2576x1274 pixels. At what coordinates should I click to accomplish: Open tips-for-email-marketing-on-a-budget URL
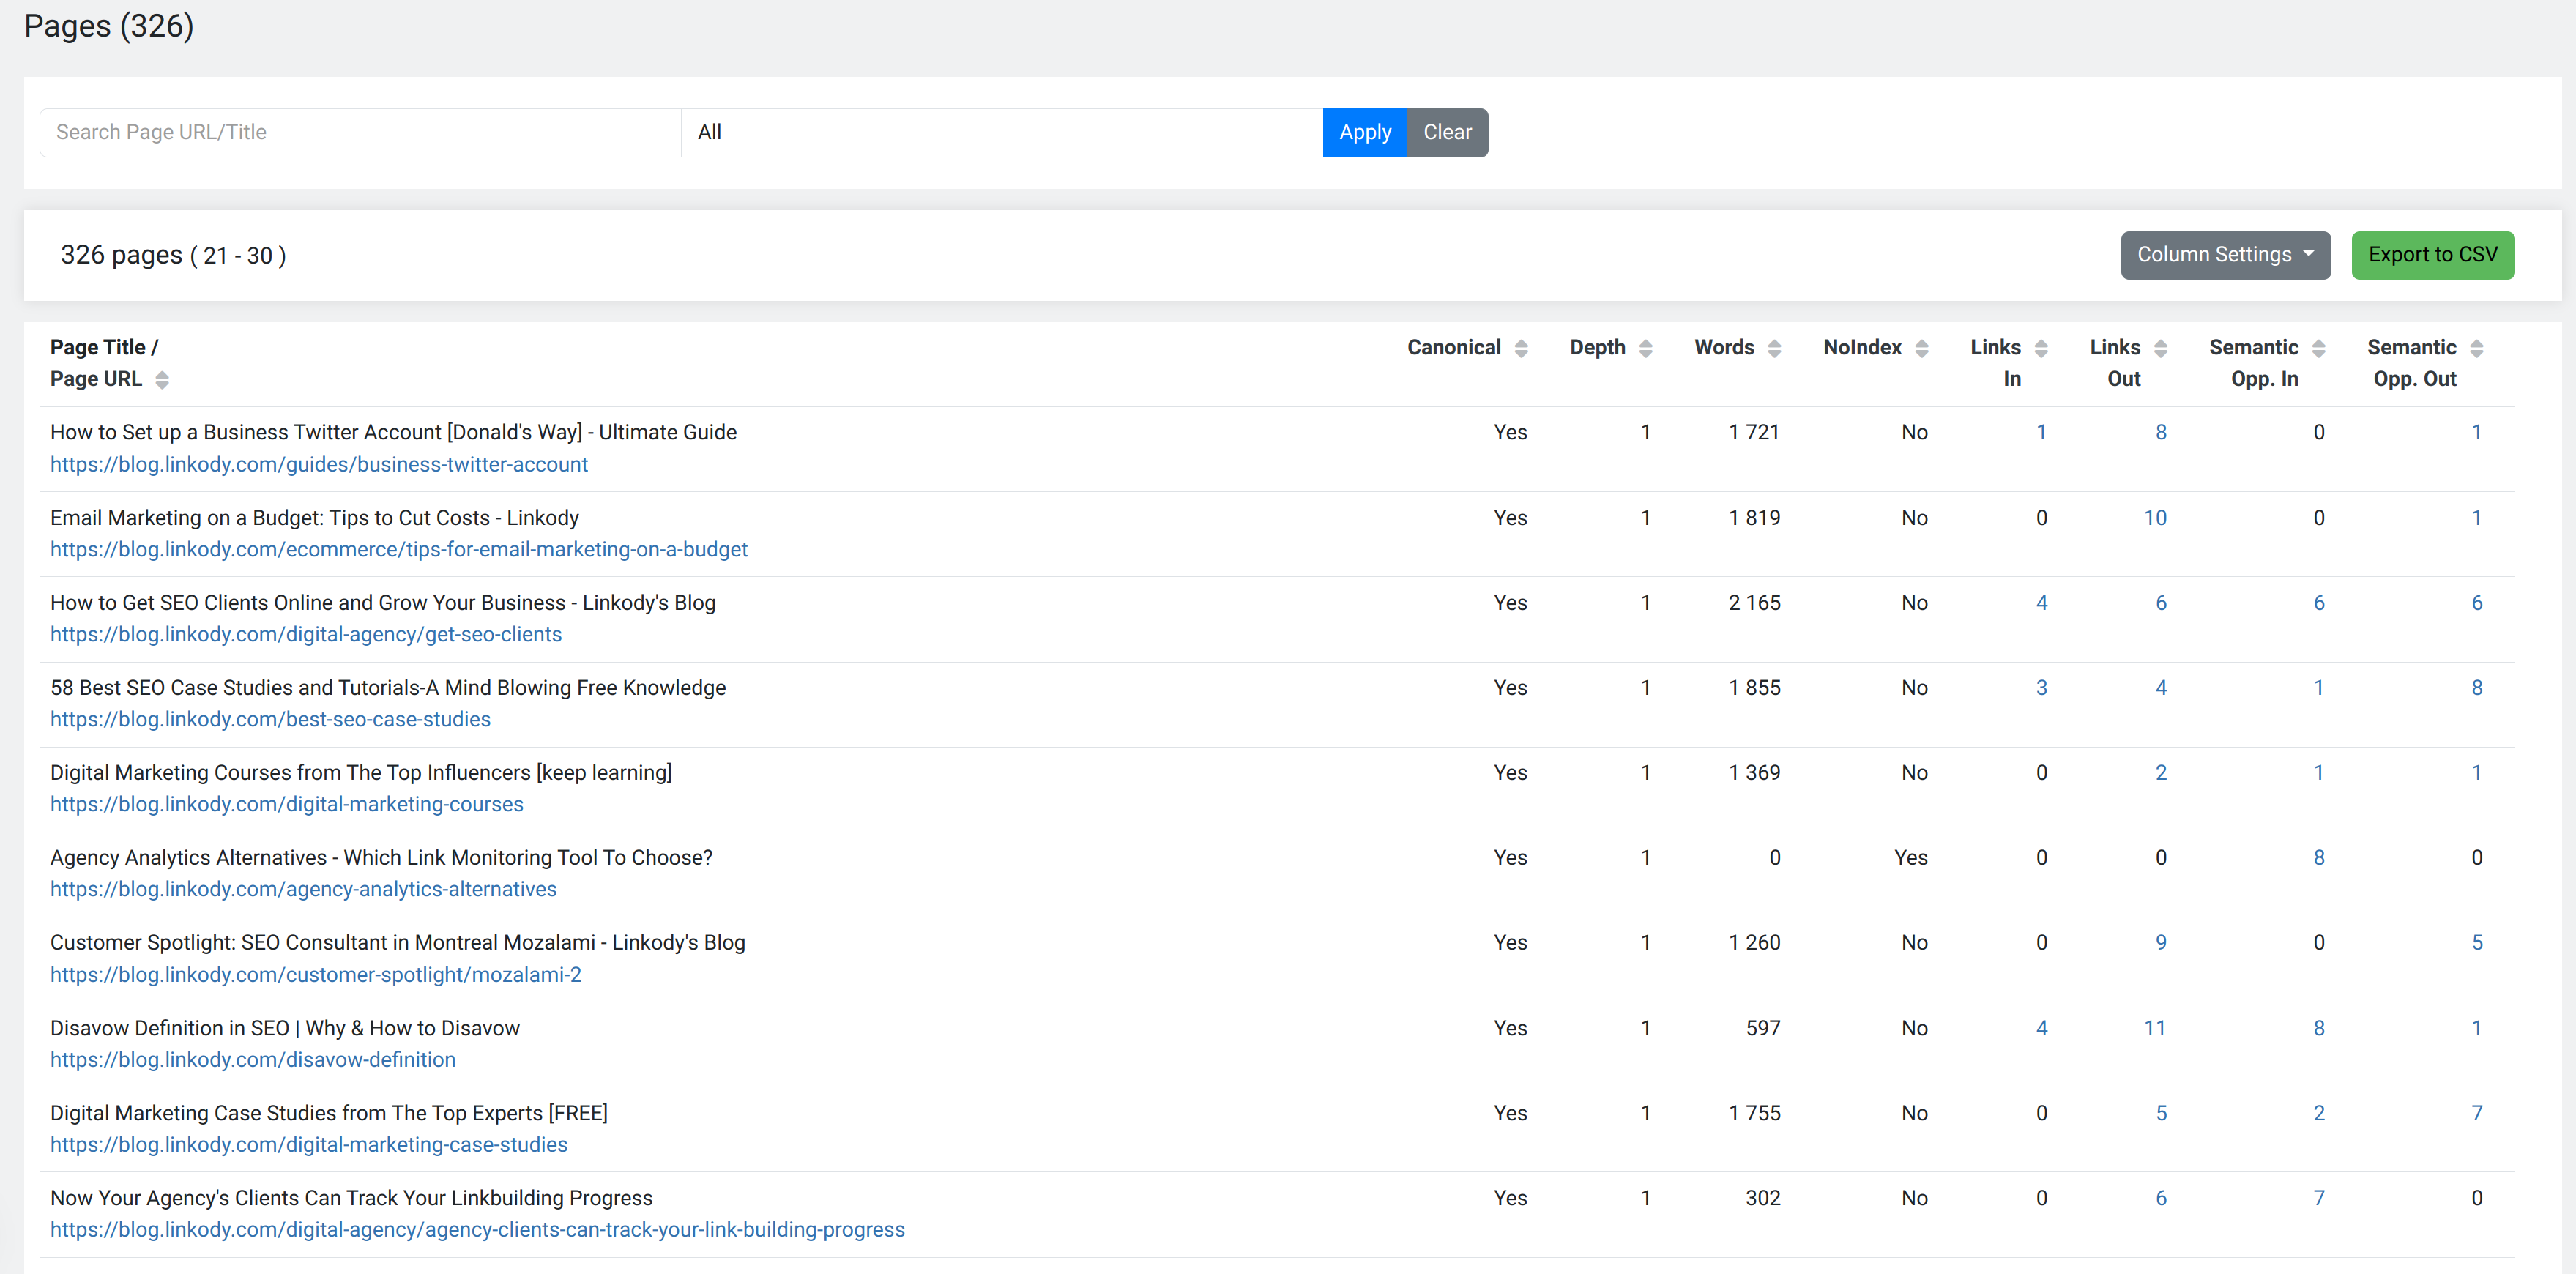(x=399, y=549)
